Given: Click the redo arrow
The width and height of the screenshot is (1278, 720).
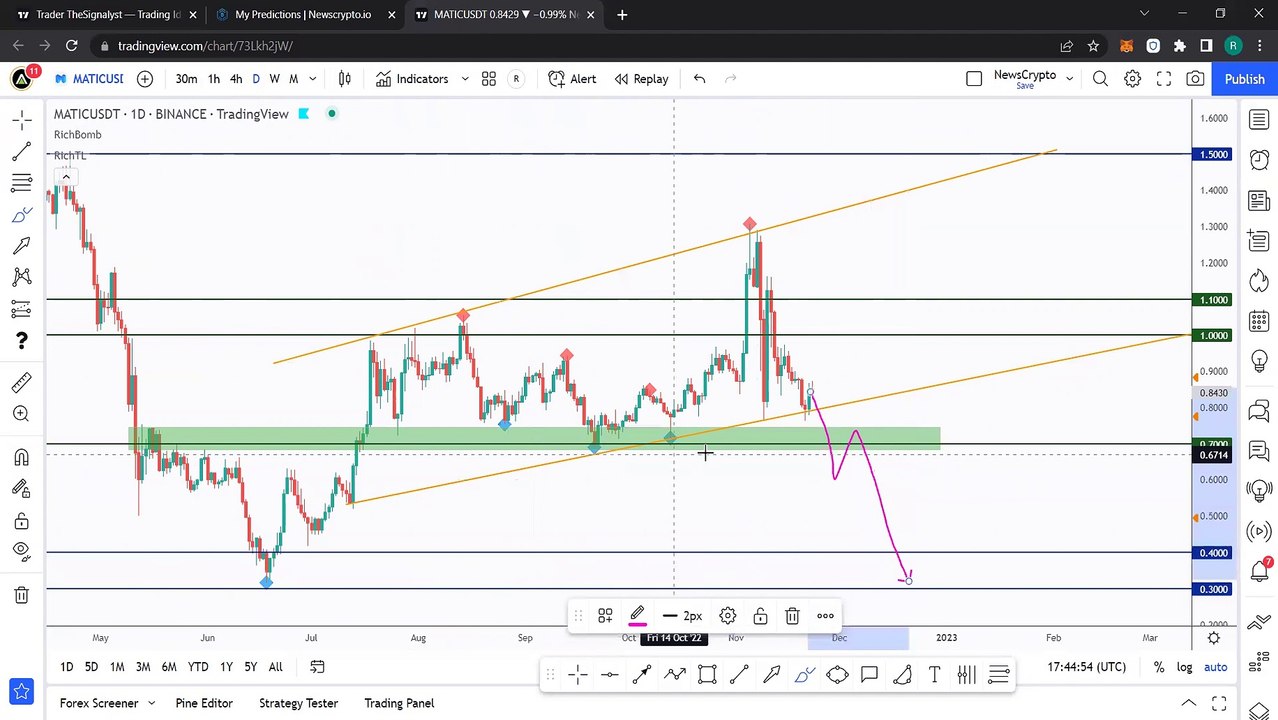Looking at the screenshot, I should (731, 79).
